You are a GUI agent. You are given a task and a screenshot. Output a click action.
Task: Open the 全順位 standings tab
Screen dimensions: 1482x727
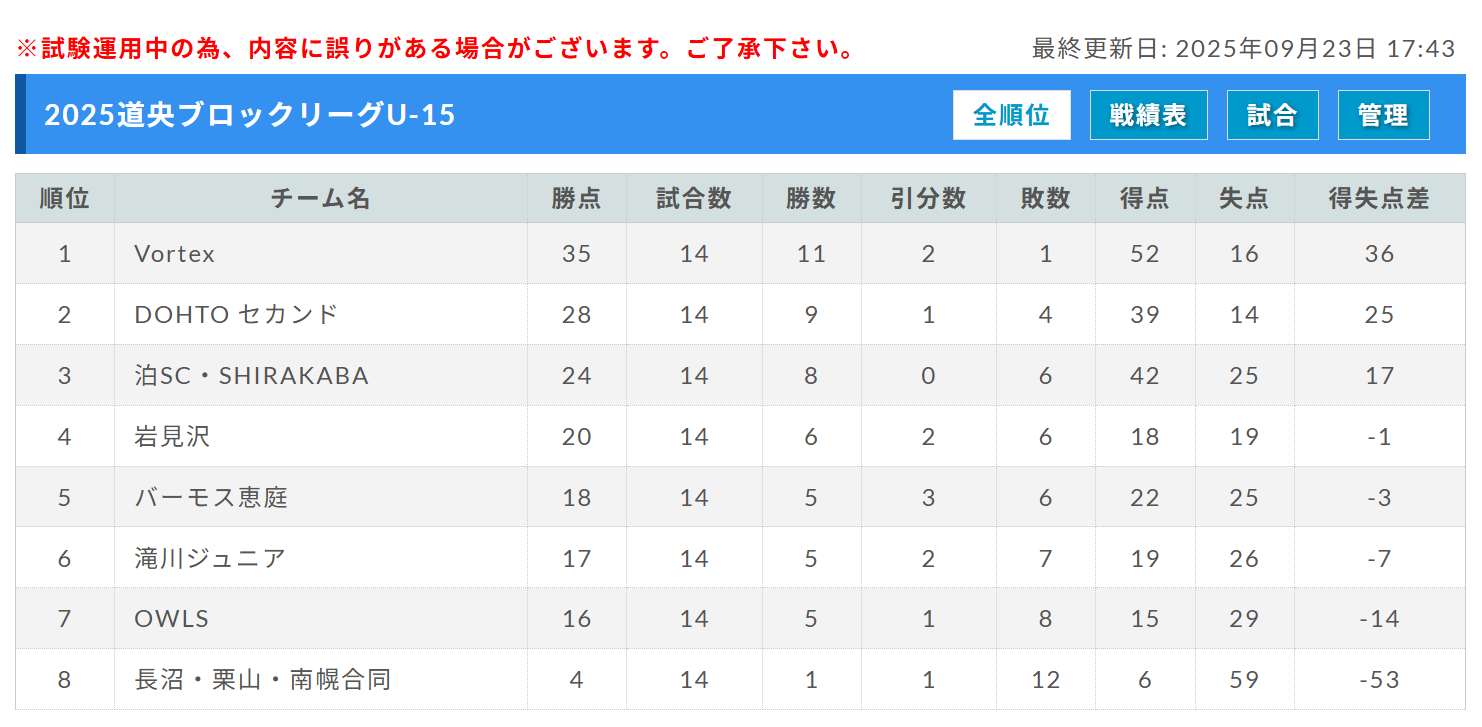pyautogui.click(x=1011, y=115)
